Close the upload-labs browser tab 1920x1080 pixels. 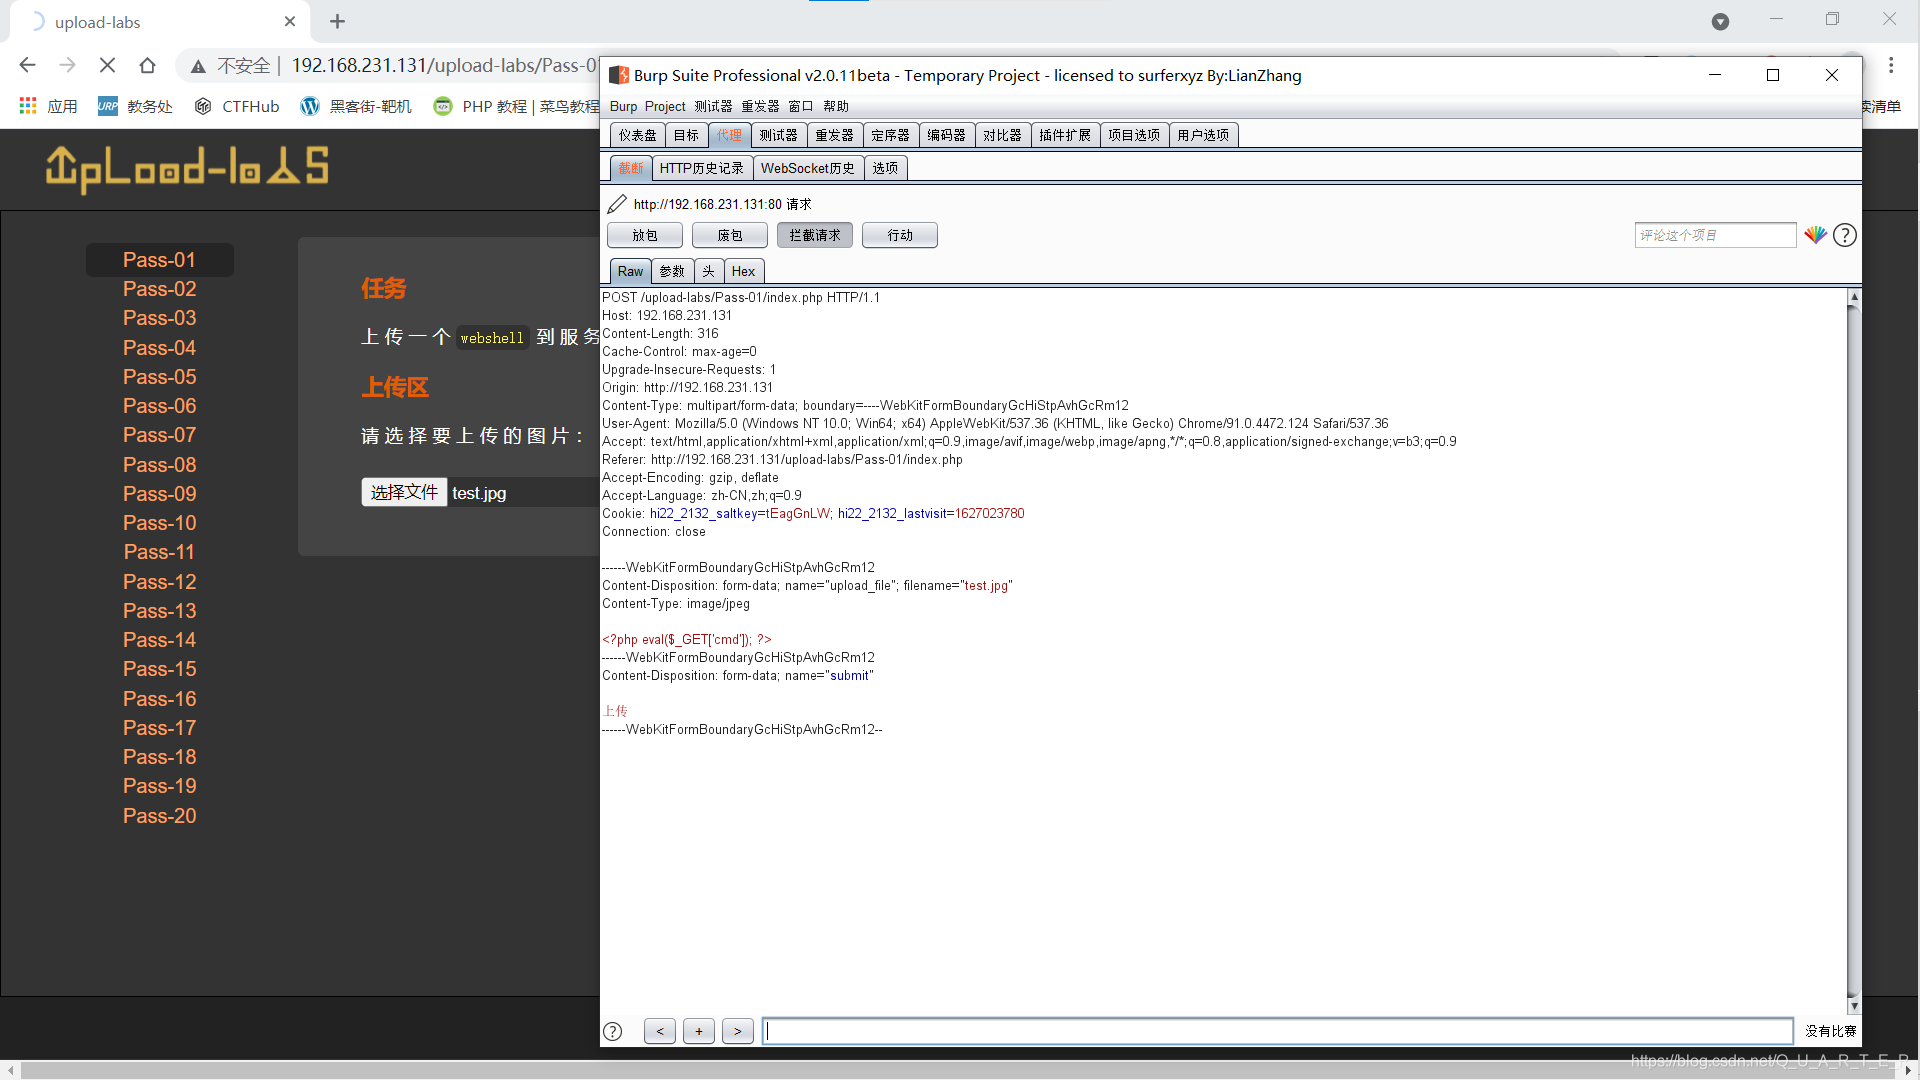(290, 21)
